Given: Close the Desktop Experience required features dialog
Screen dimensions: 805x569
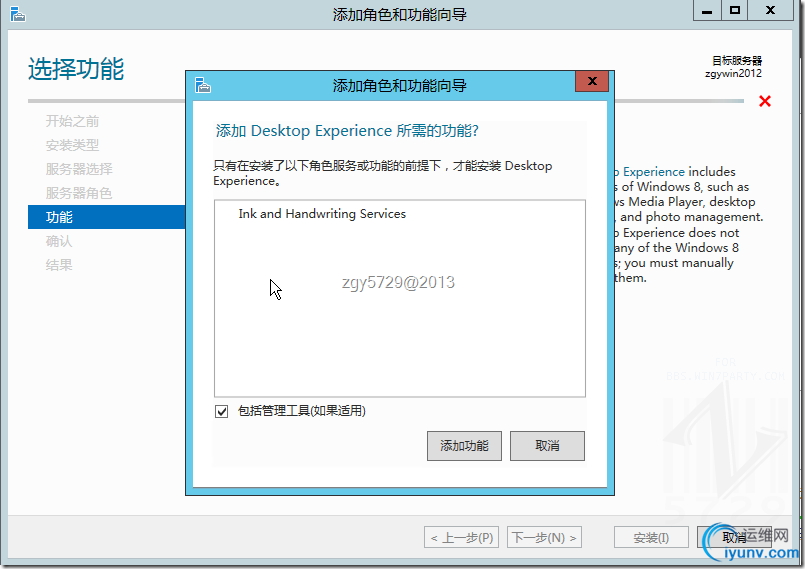Looking at the screenshot, I should tap(592, 81).
